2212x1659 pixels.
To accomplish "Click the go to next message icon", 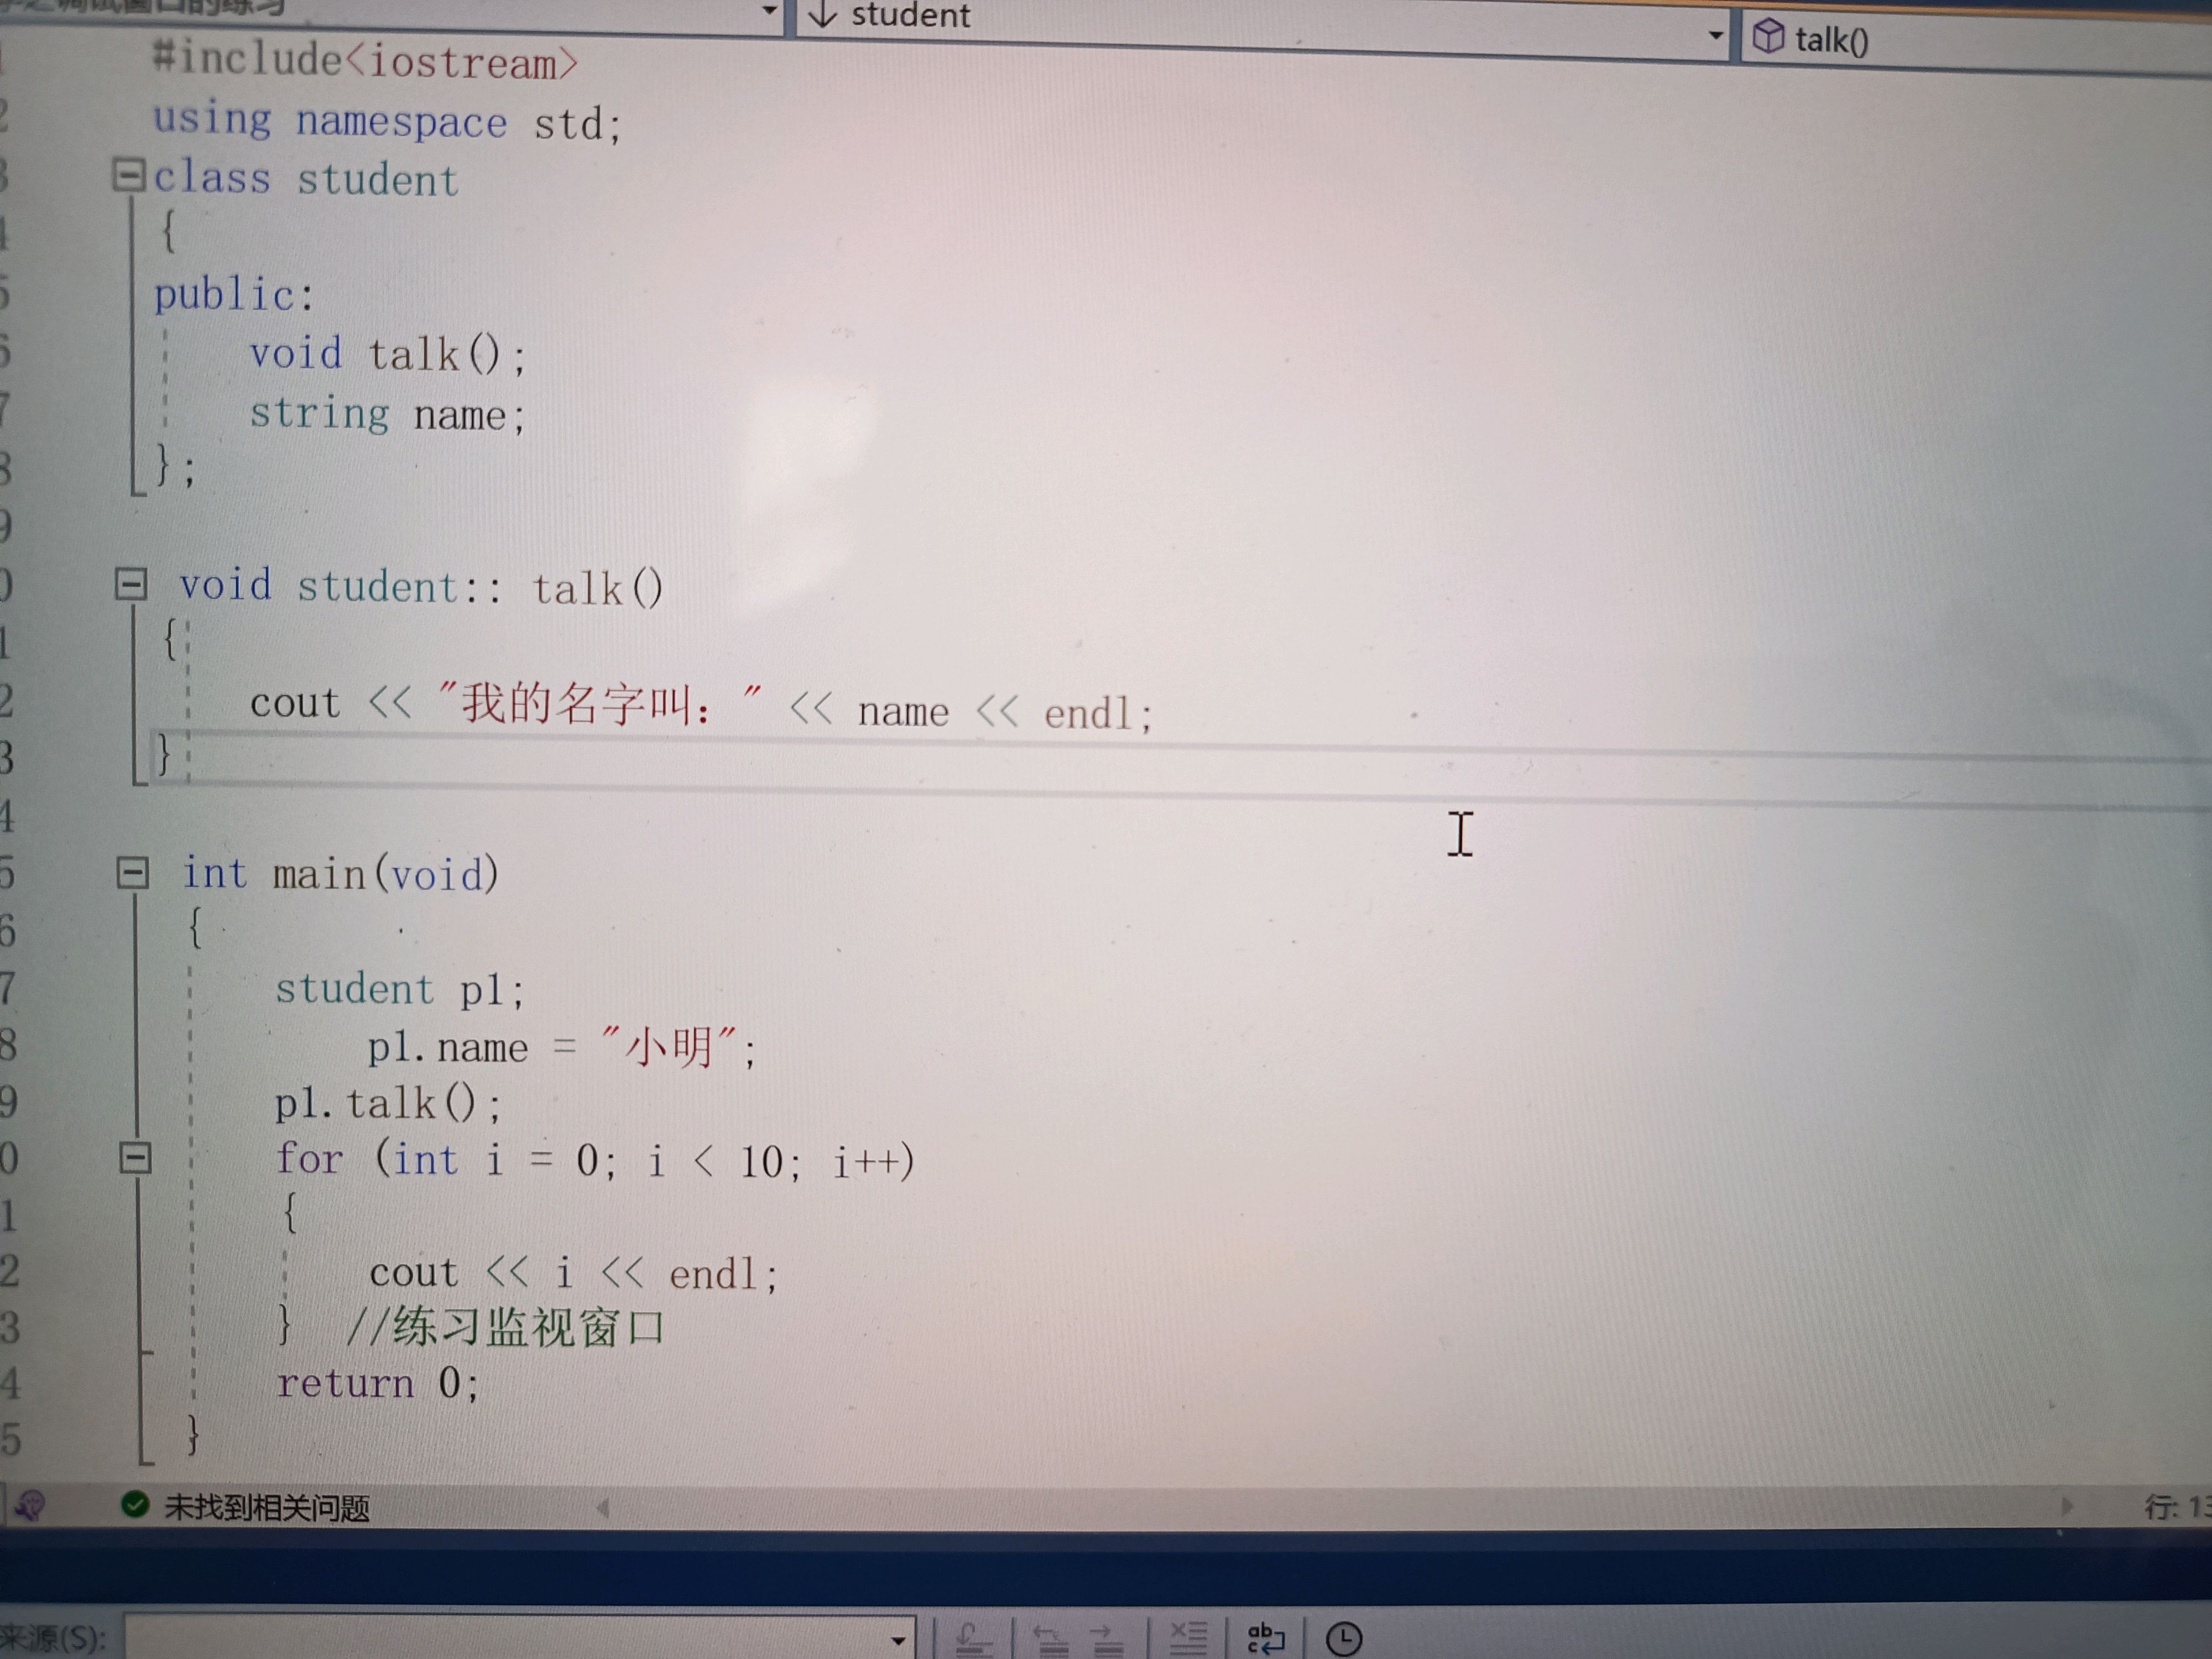I will click(1107, 1638).
